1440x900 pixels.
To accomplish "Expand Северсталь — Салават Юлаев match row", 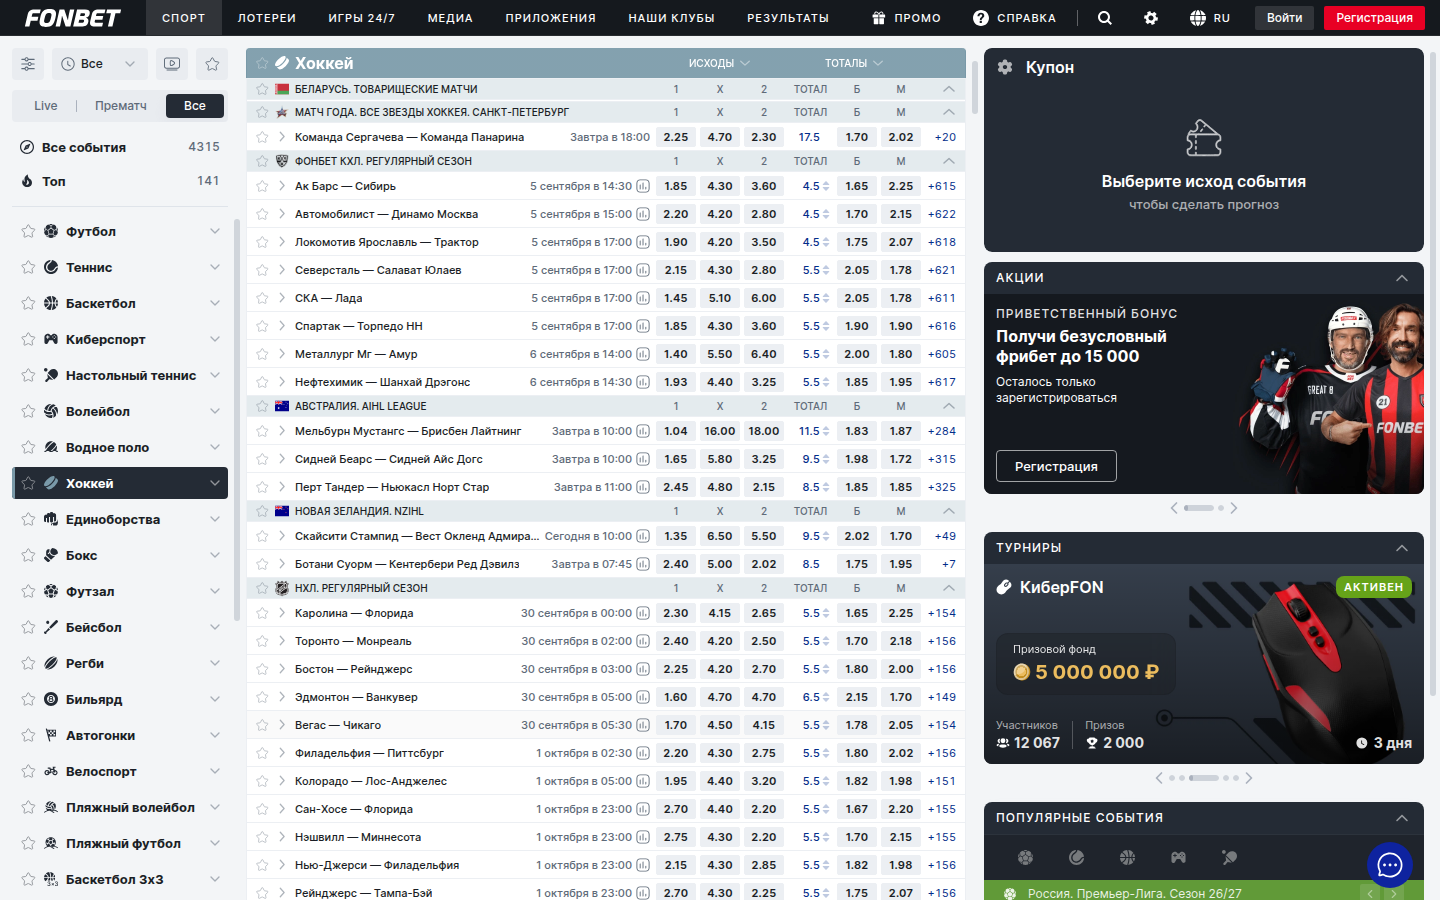I will point(282,270).
